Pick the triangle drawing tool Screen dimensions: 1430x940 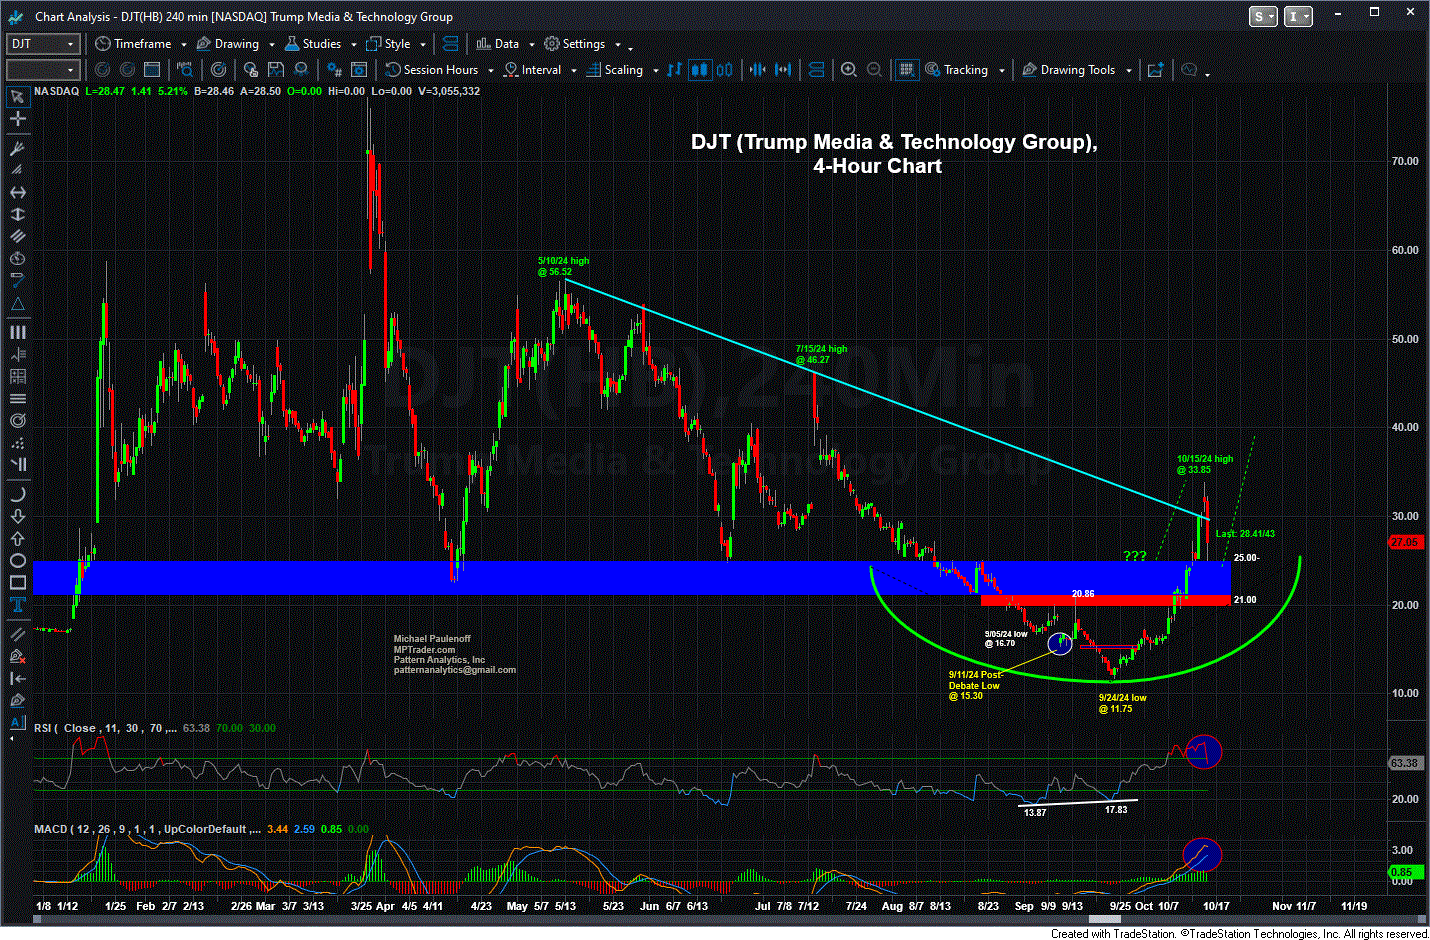pyautogui.click(x=17, y=304)
